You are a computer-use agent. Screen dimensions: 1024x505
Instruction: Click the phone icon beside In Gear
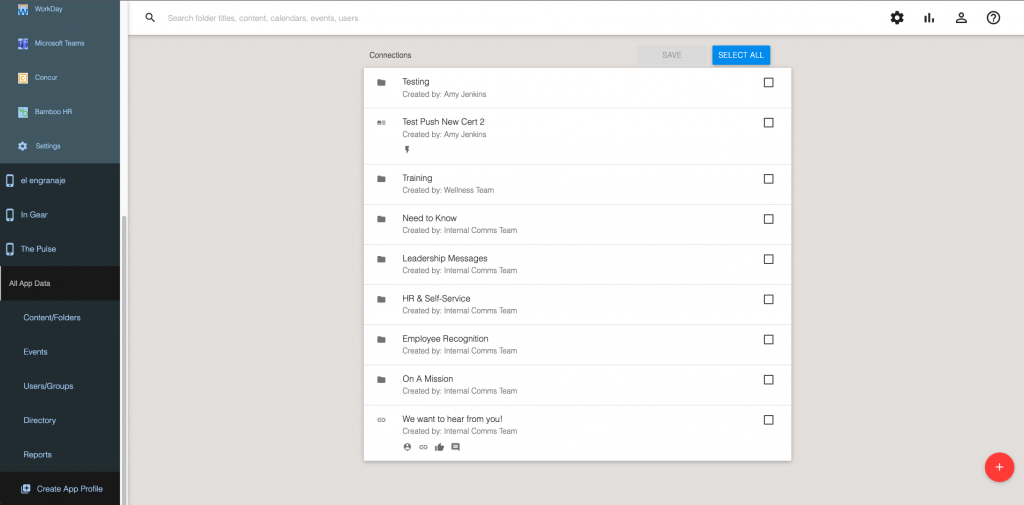[10, 214]
